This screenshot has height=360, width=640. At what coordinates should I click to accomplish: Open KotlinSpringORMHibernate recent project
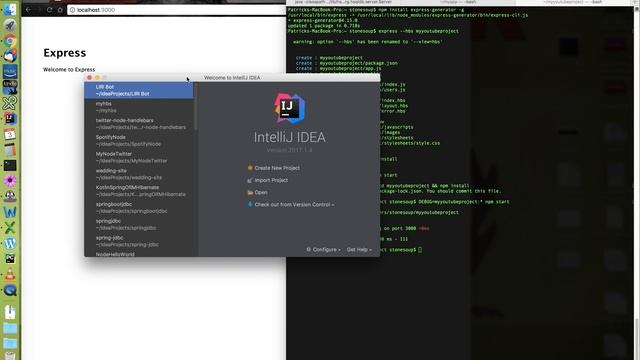coord(139,191)
